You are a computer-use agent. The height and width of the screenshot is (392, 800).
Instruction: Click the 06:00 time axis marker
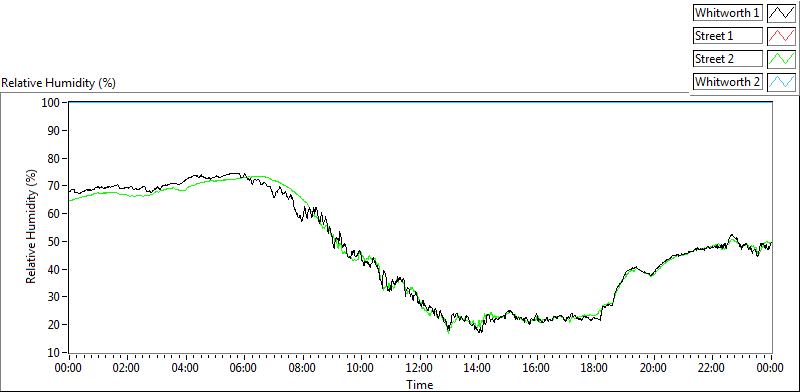click(x=244, y=367)
